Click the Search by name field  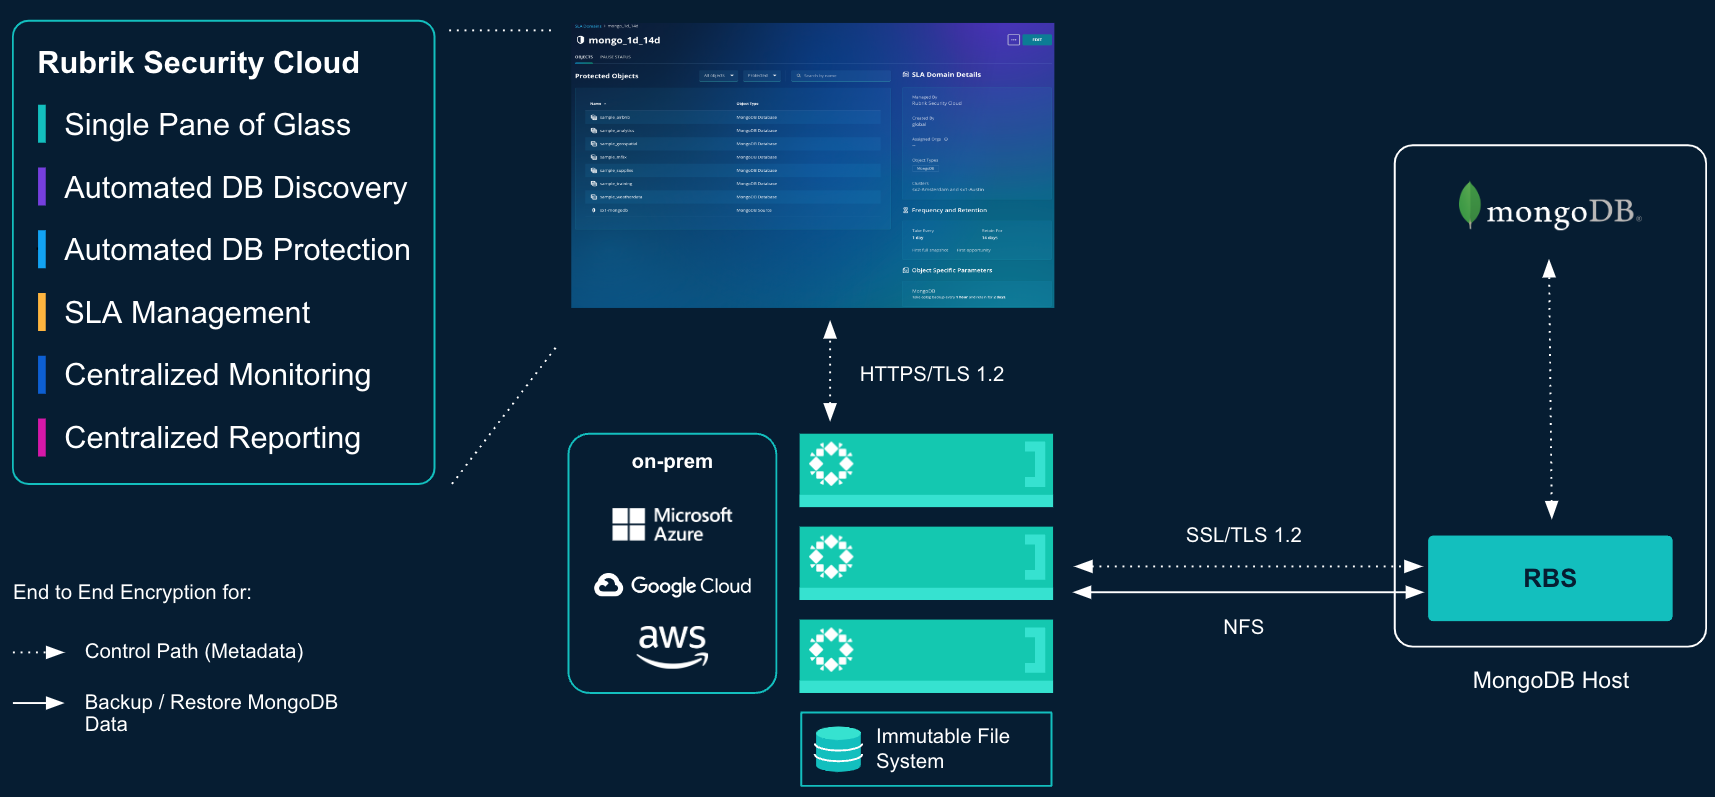(841, 76)
